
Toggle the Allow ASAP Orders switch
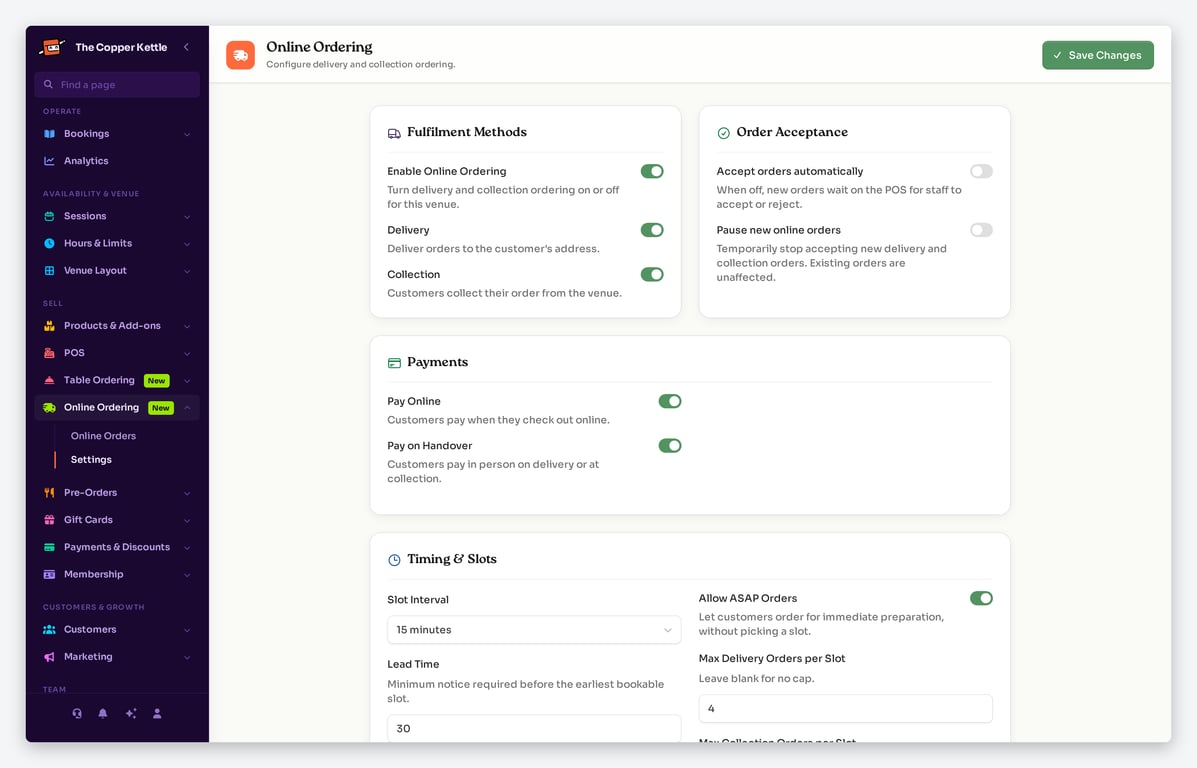(981, 598)
